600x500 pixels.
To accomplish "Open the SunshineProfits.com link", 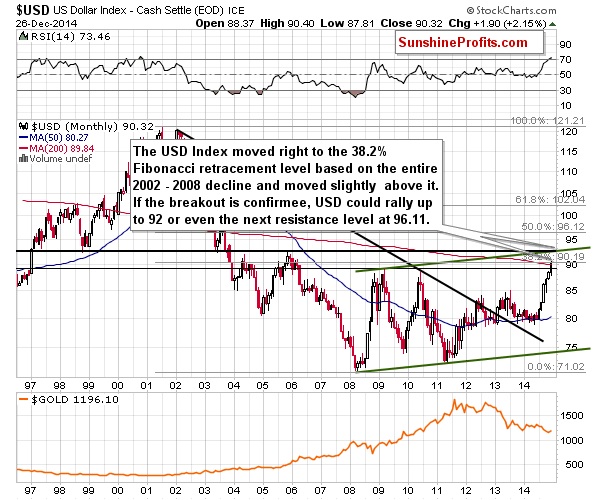I will pyautogui.click(x=463, y=42).
